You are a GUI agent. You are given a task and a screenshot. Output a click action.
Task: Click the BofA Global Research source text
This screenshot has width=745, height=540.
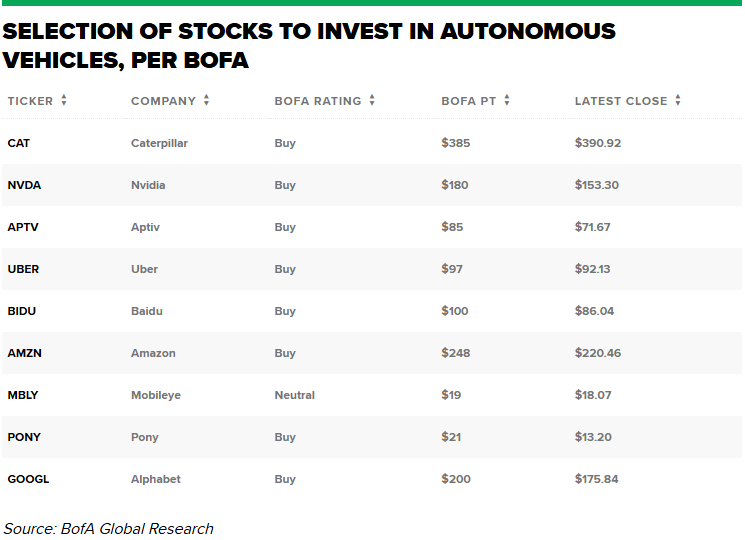(x=108, y=528)
